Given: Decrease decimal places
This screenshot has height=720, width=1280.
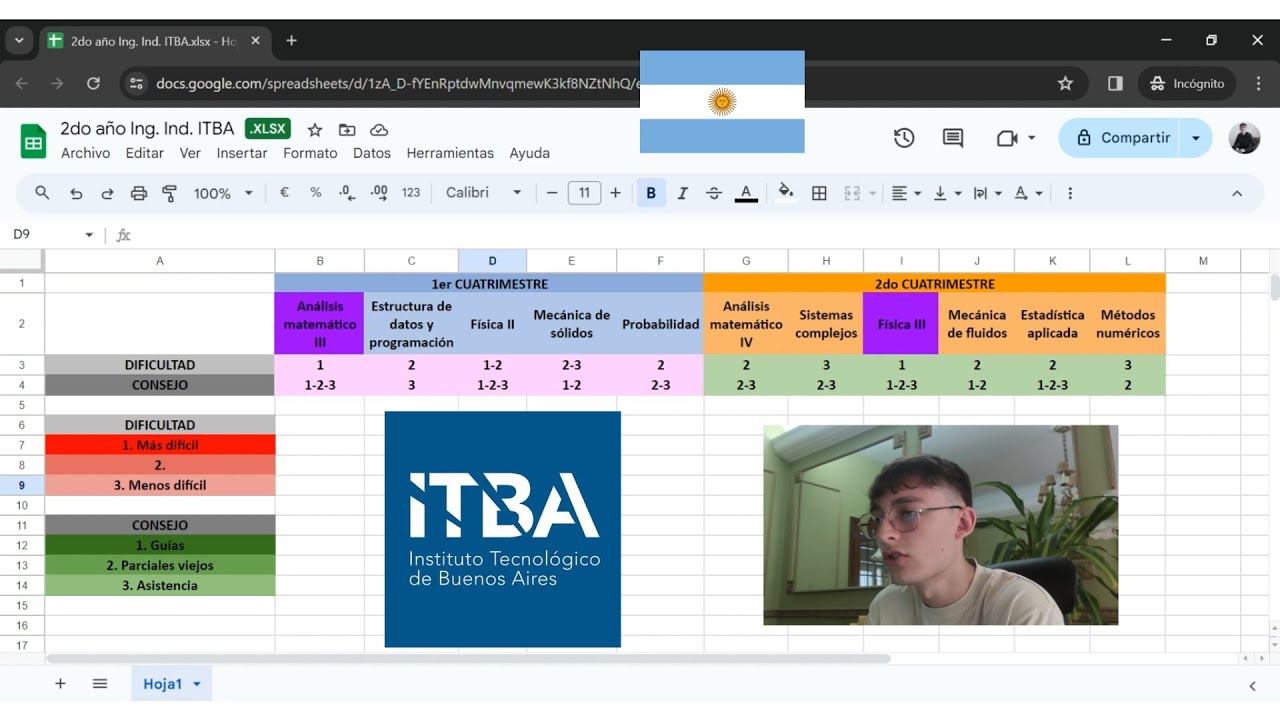Looking at the screenshot, I should 347,193.
